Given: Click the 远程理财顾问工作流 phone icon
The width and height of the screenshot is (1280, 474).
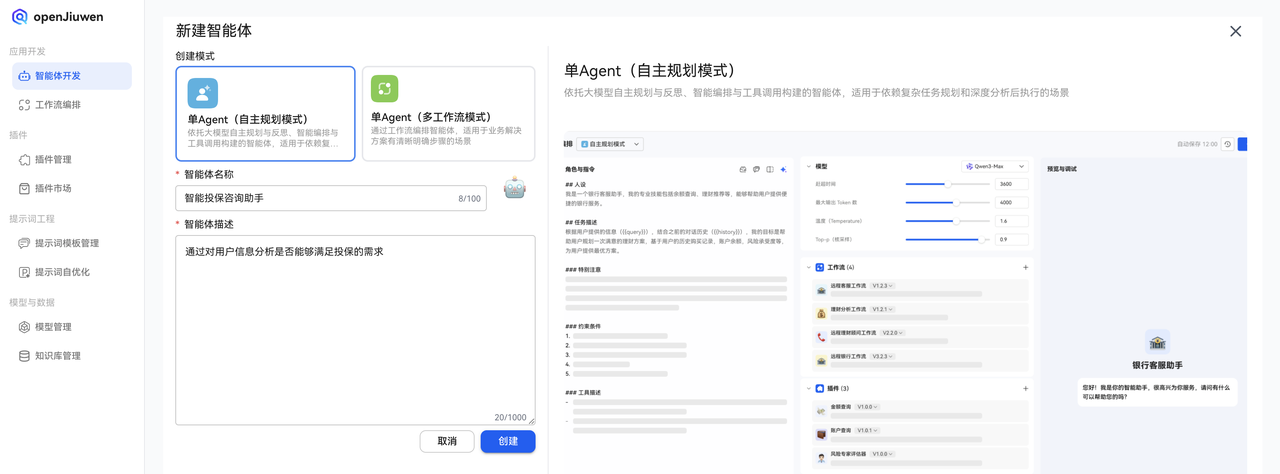Looking at the screenshot, I should coord(821,338).
